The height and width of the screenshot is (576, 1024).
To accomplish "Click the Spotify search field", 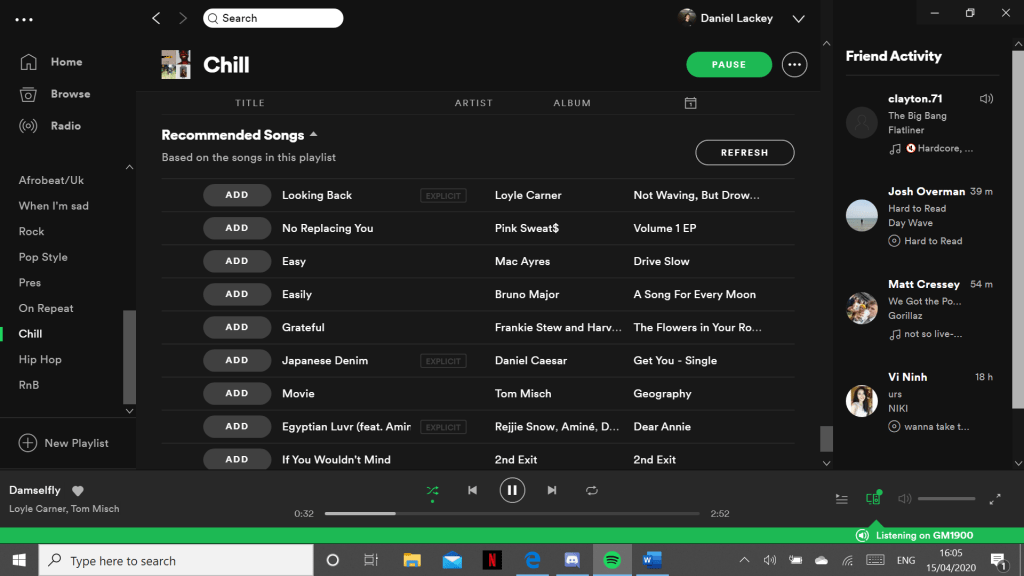I will [273, 18].
